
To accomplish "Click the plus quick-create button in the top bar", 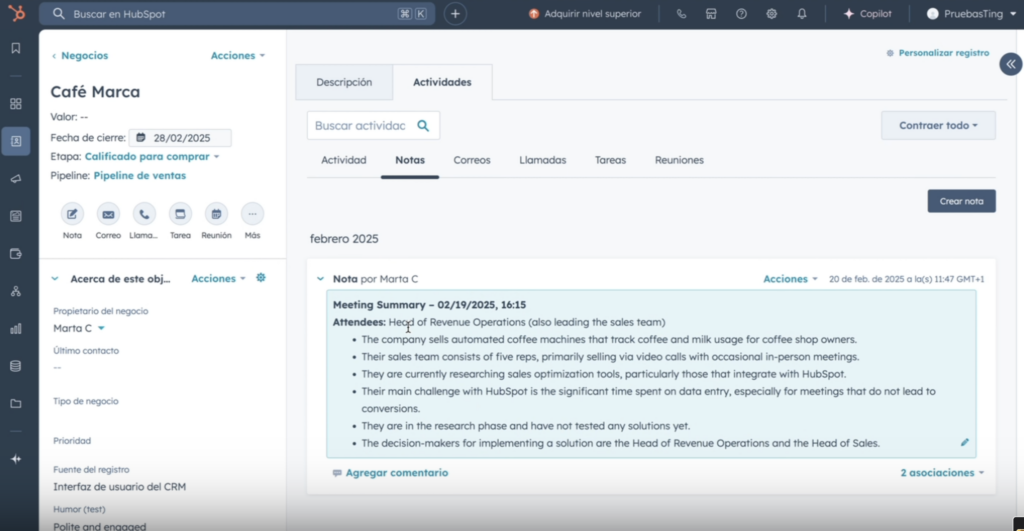I will pos(455,14).
